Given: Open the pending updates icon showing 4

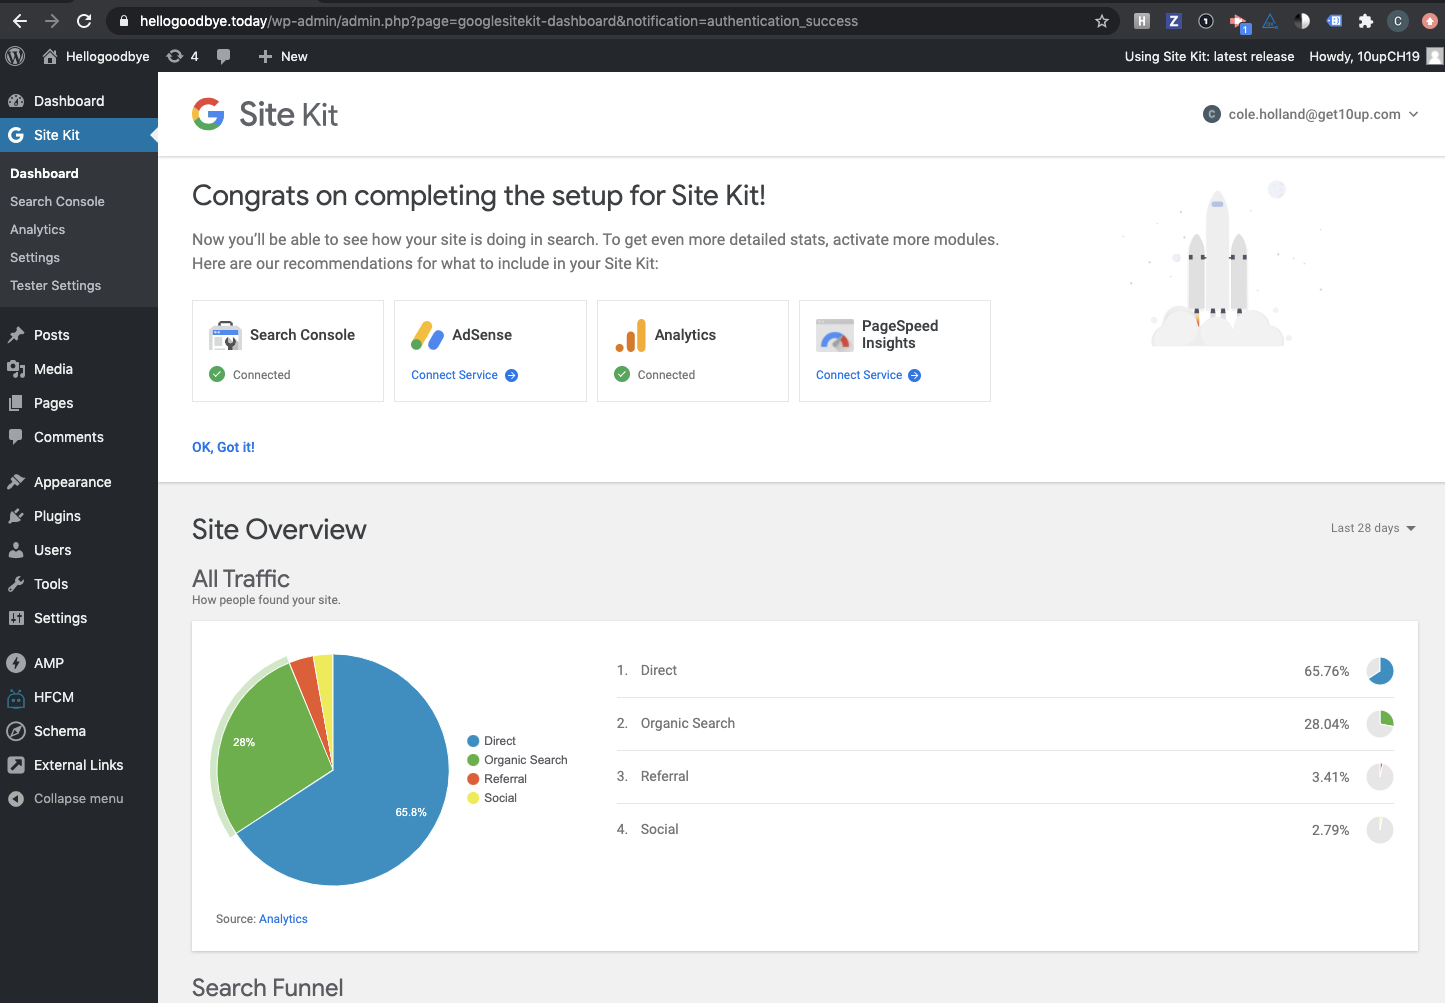Looking at the screenshot, I should point(183,56).
